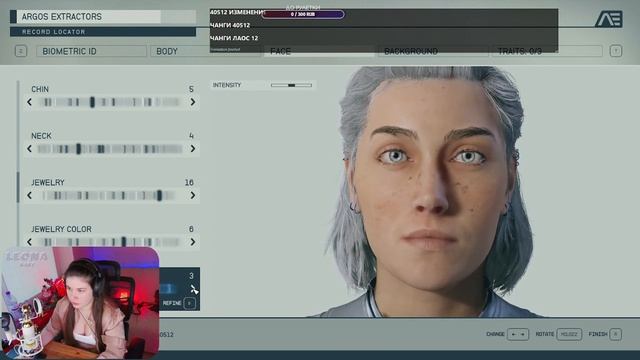Click the Argos Extractors title
The height and width of the screenshot is (360, 640).
[x=62, y=17]
